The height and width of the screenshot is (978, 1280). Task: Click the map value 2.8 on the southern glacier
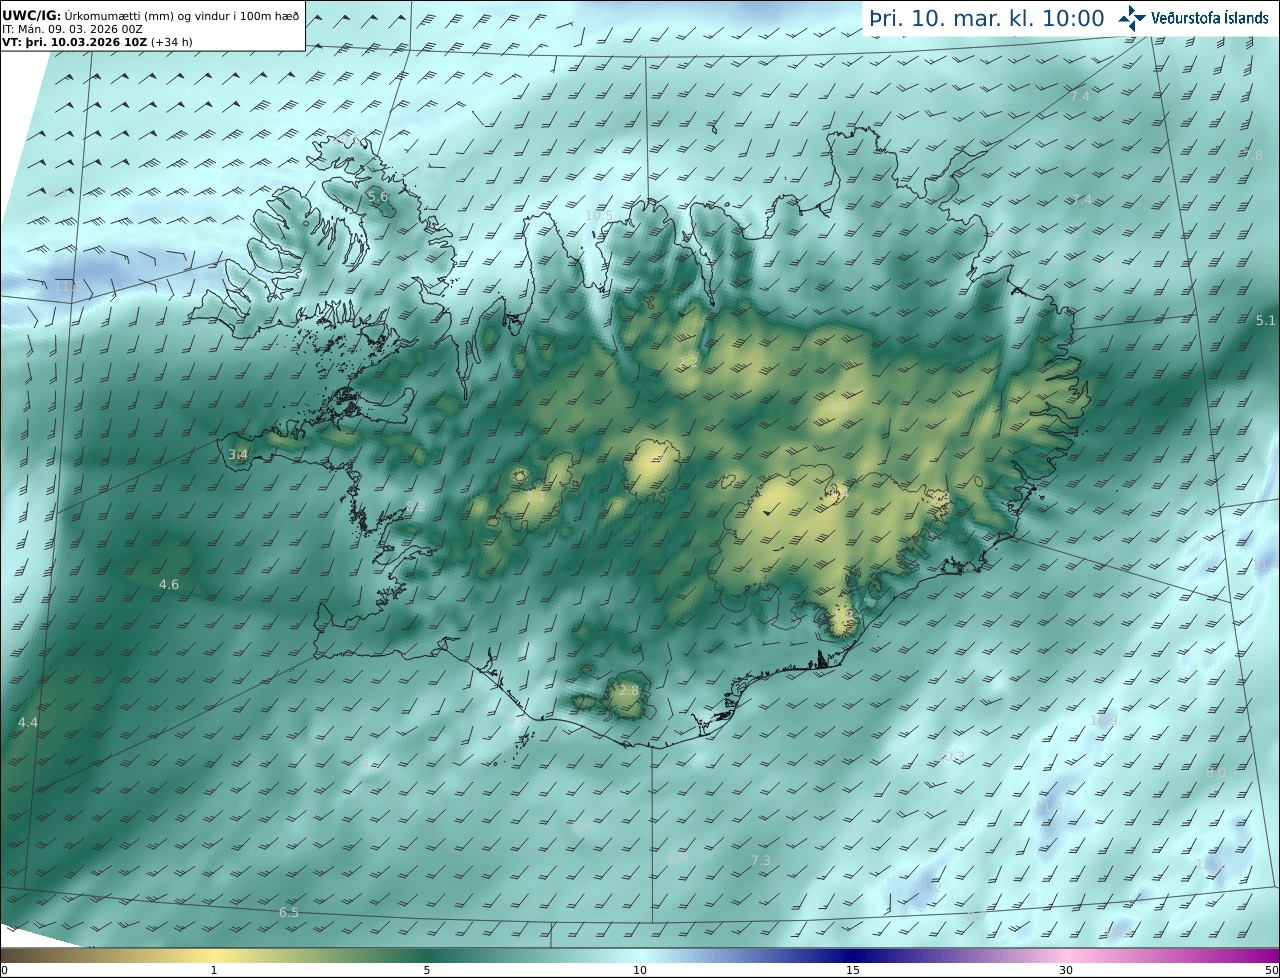628,691
